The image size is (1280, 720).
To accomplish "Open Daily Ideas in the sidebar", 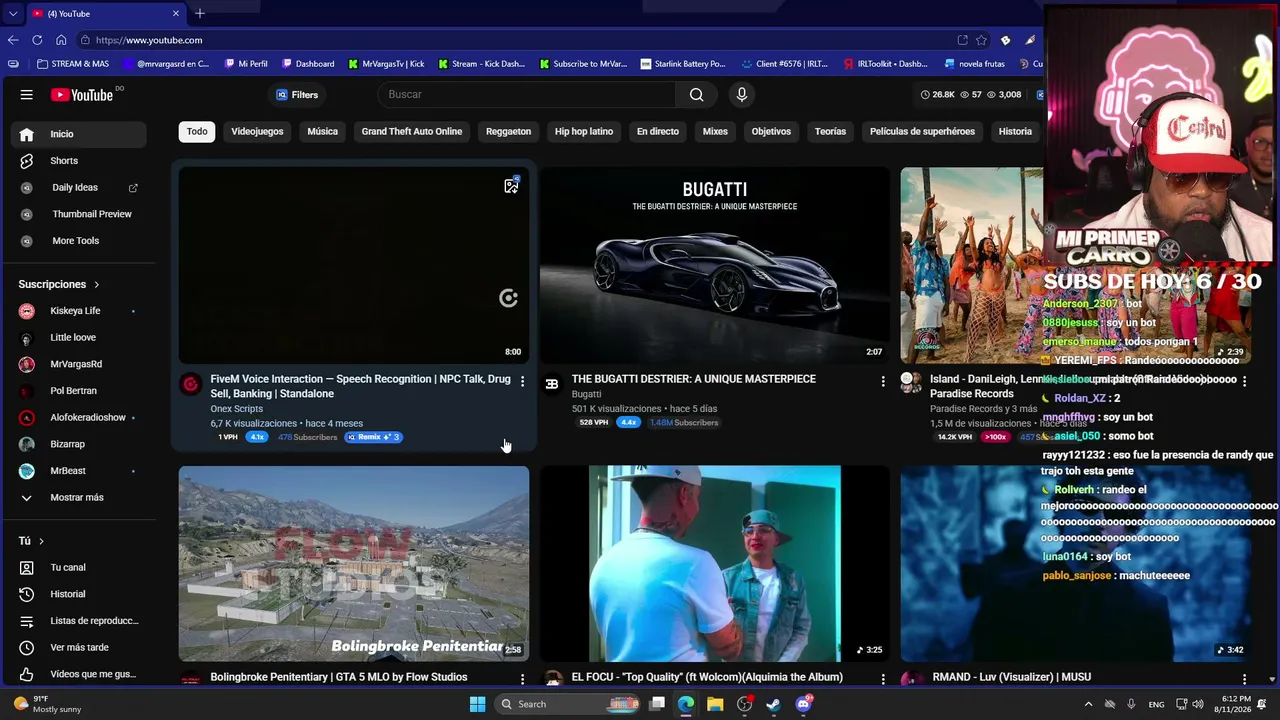I will pyautogui.click(x=79, y=188).
